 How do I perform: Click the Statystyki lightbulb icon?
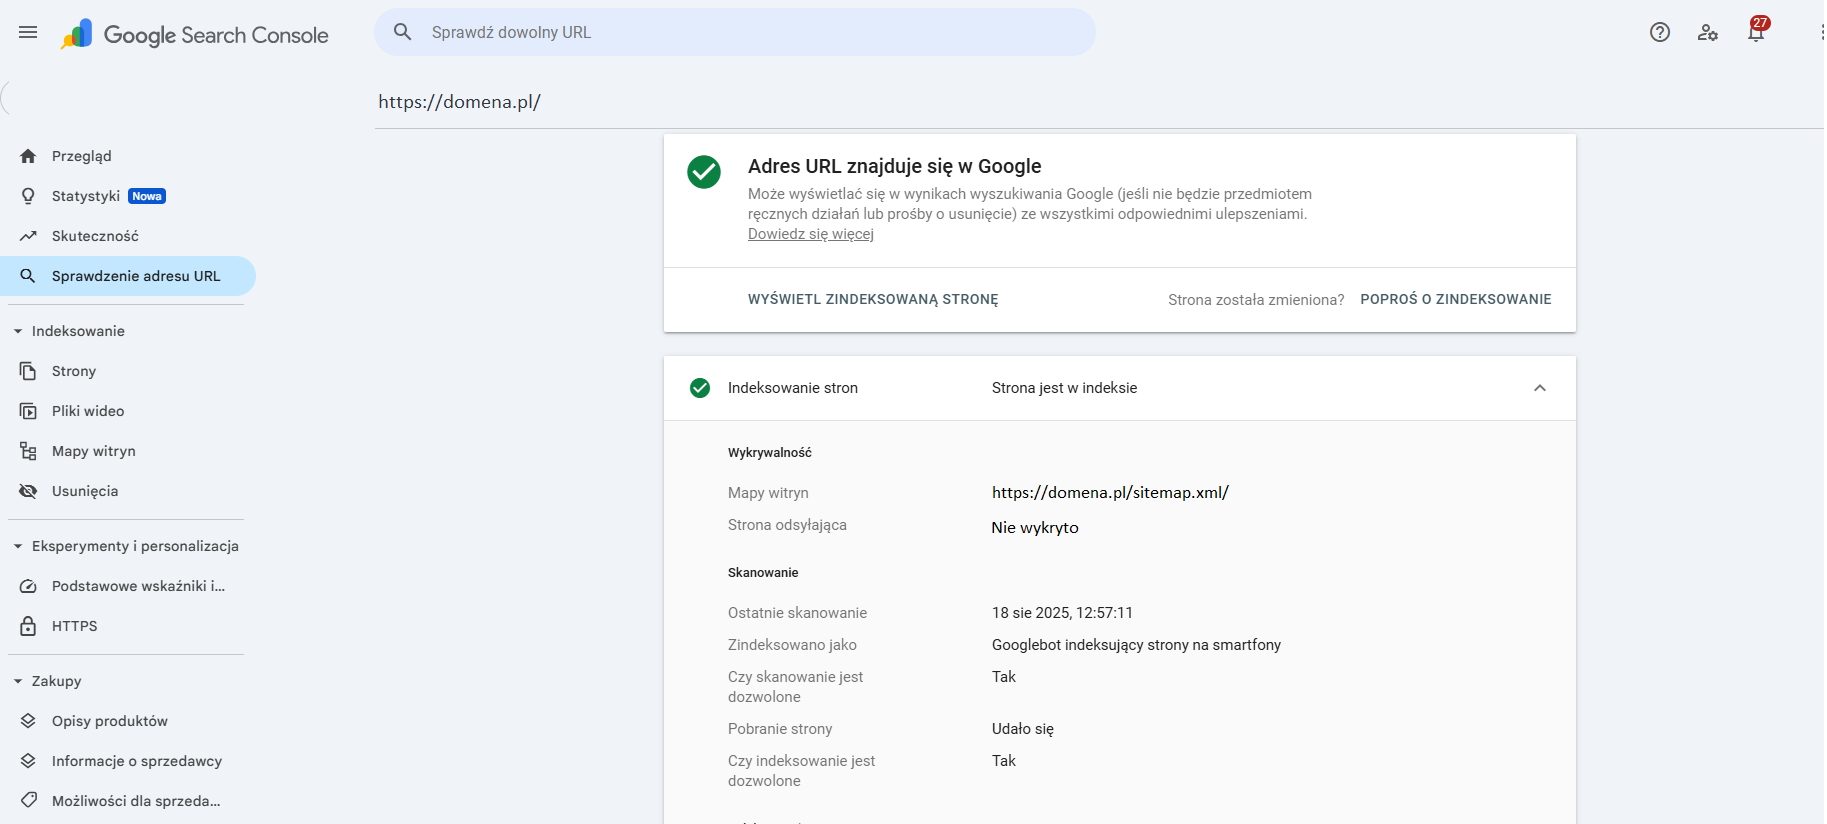pos(28,196)
